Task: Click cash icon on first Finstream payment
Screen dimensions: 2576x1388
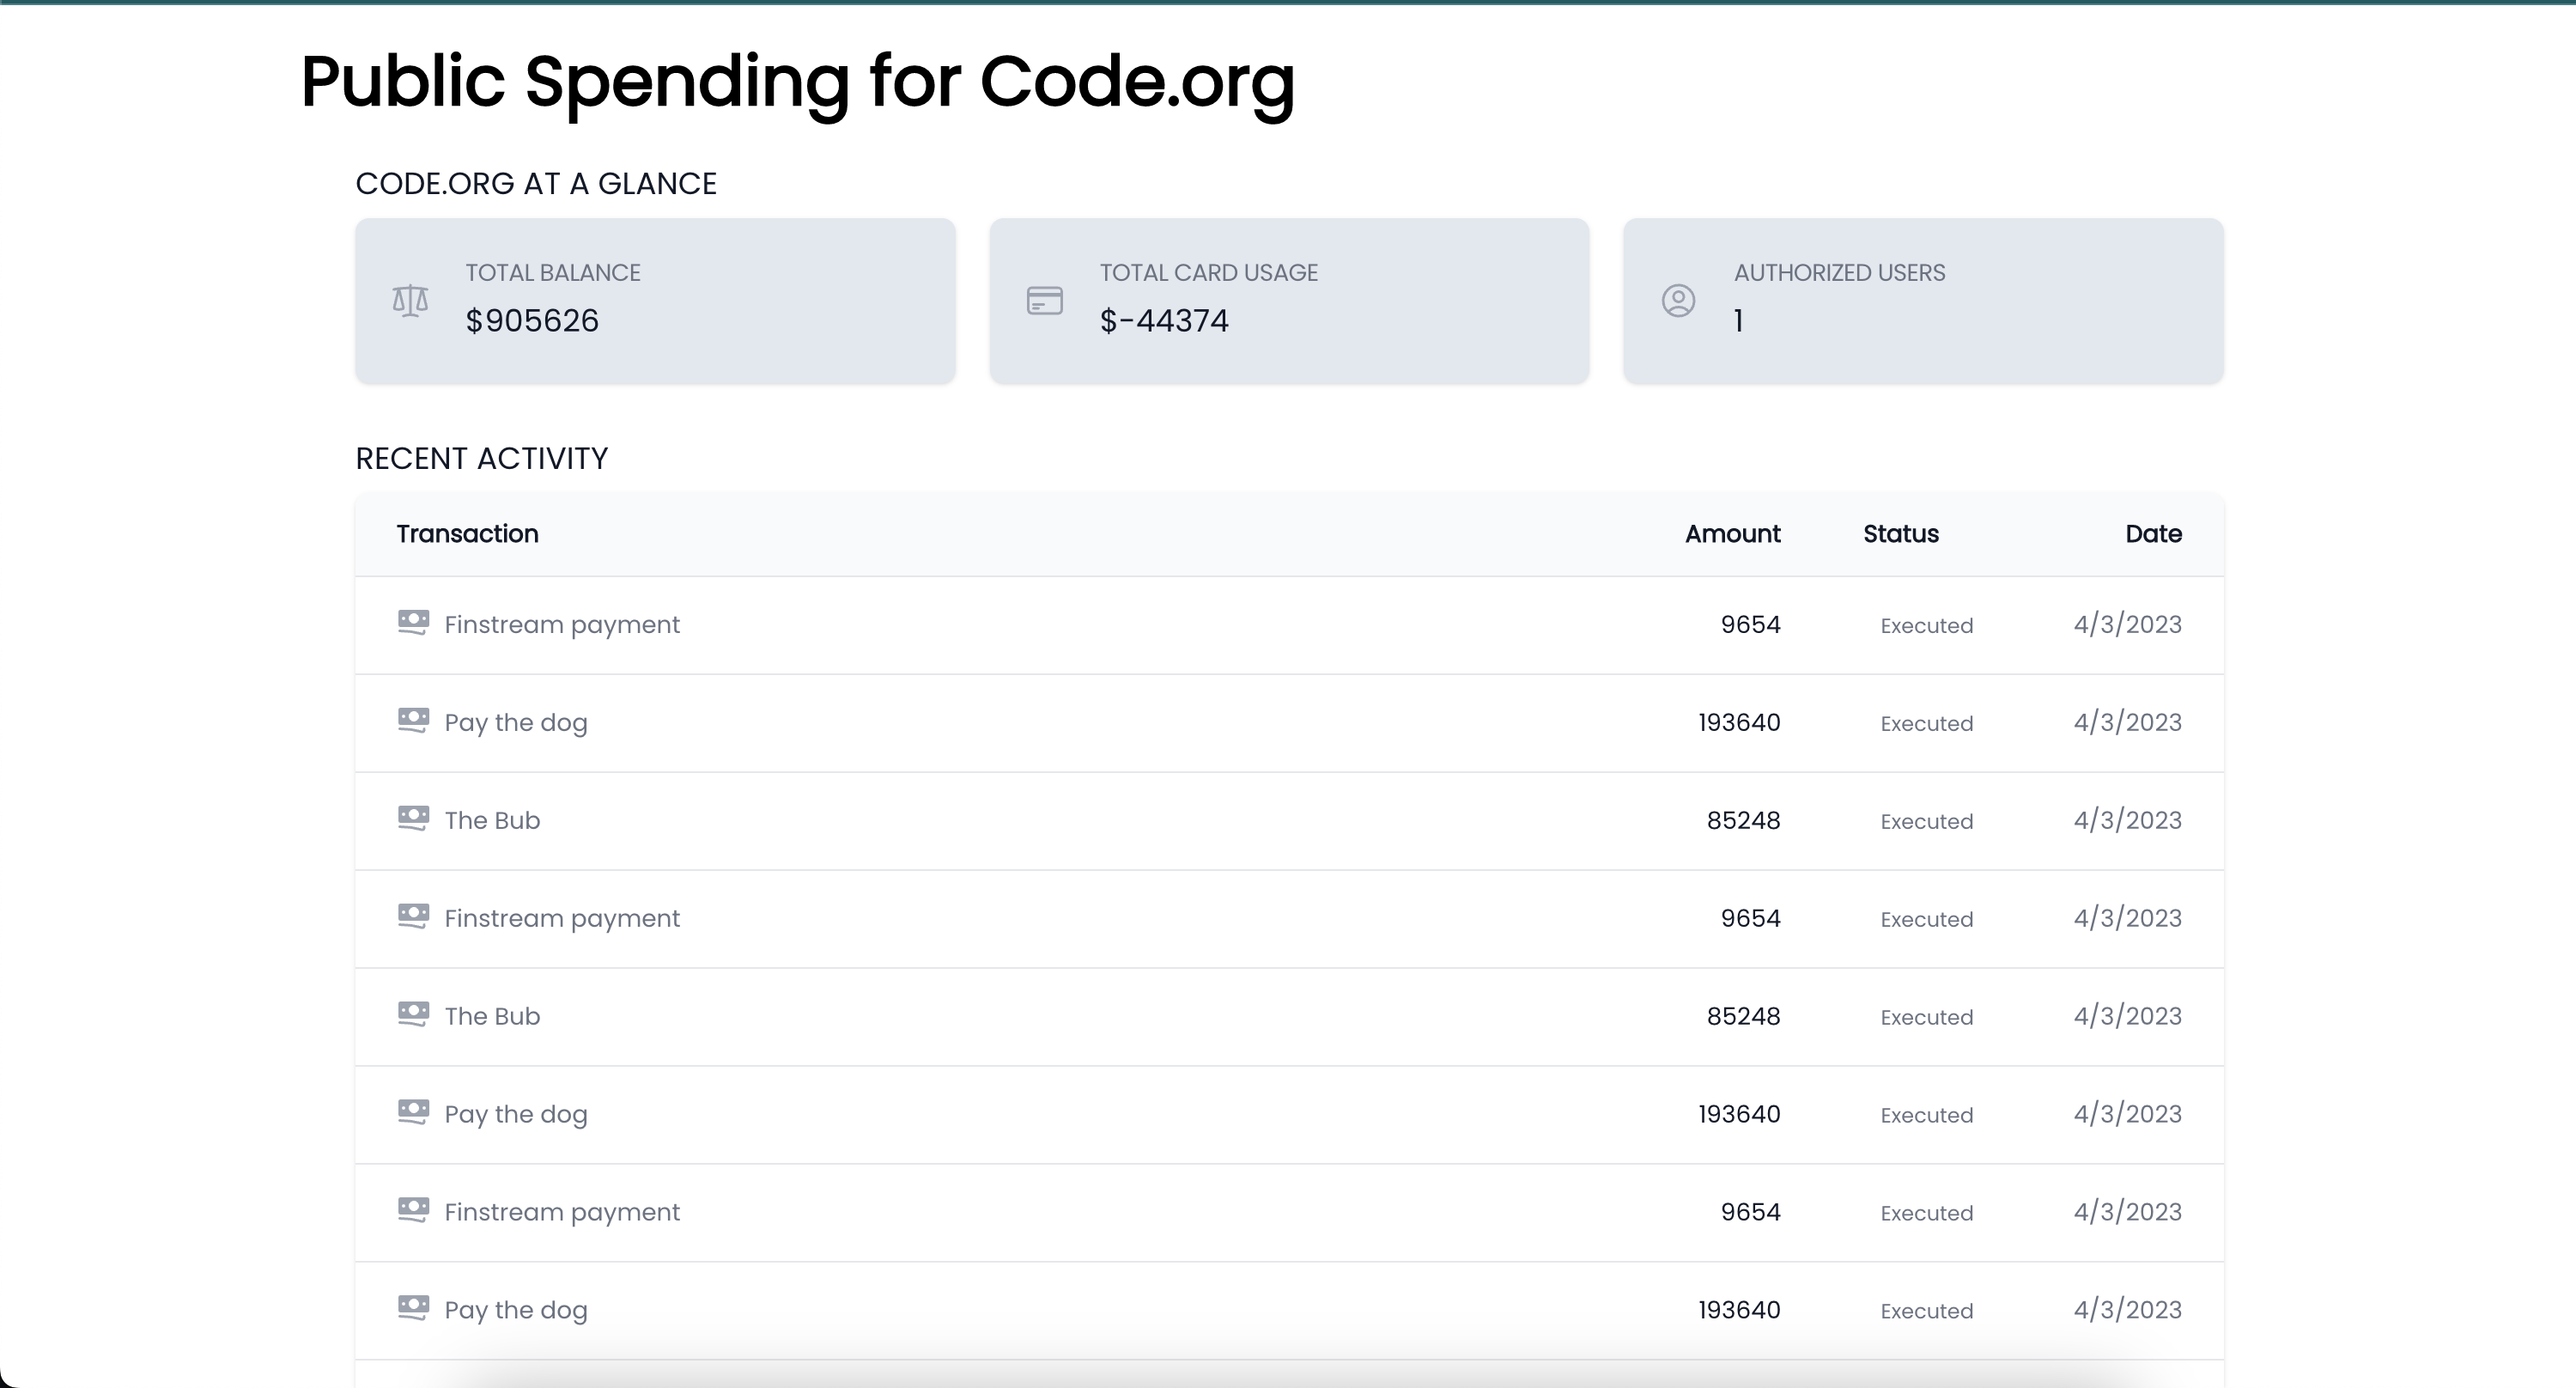Action: (x=413, y=623)
